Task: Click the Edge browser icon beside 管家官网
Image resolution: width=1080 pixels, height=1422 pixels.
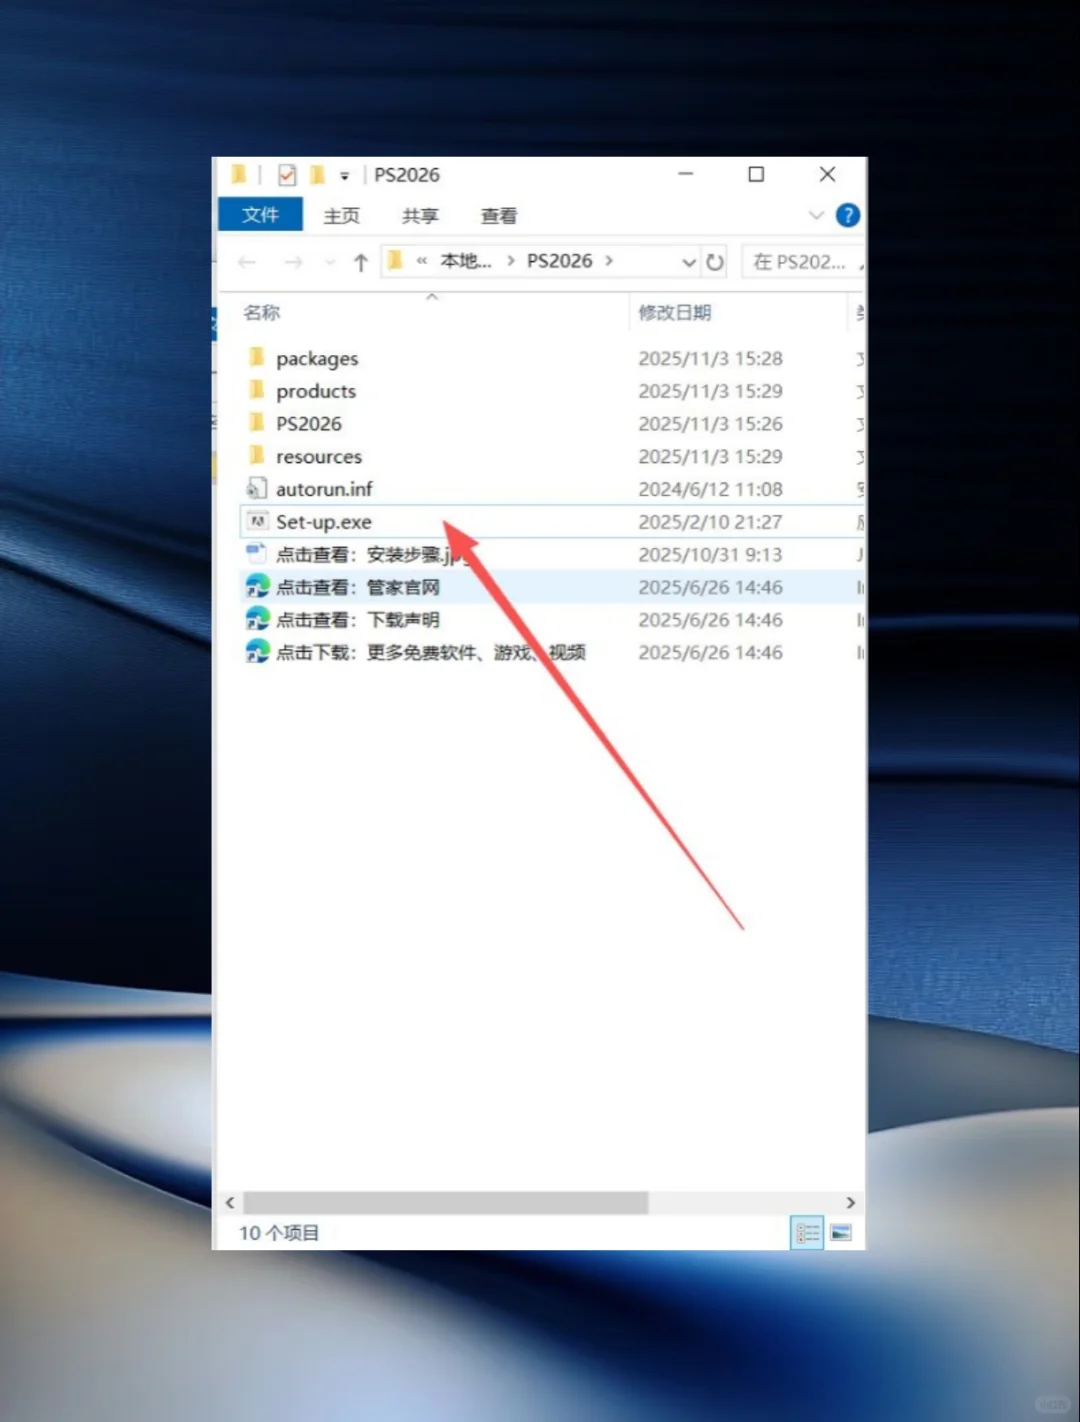Action: point(256,587)
